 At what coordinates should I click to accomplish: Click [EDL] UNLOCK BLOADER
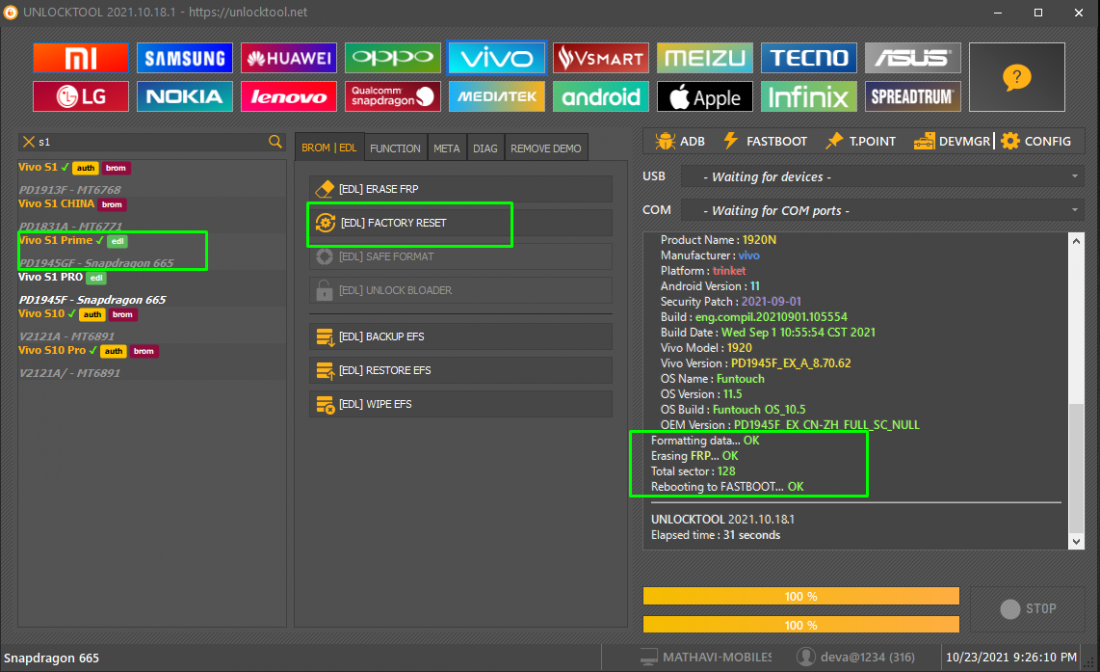[x=460, y=290]
